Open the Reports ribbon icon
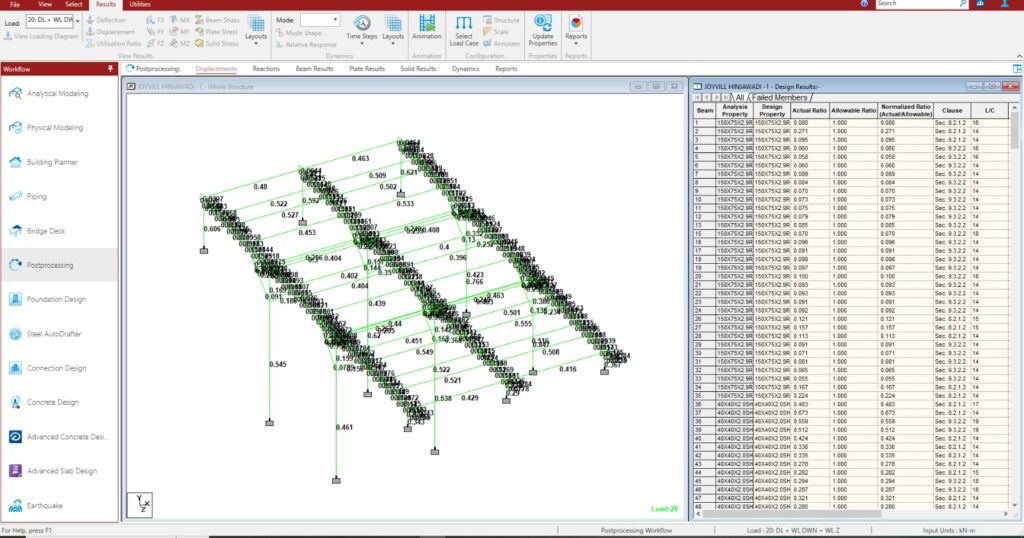 coord(576,28)
